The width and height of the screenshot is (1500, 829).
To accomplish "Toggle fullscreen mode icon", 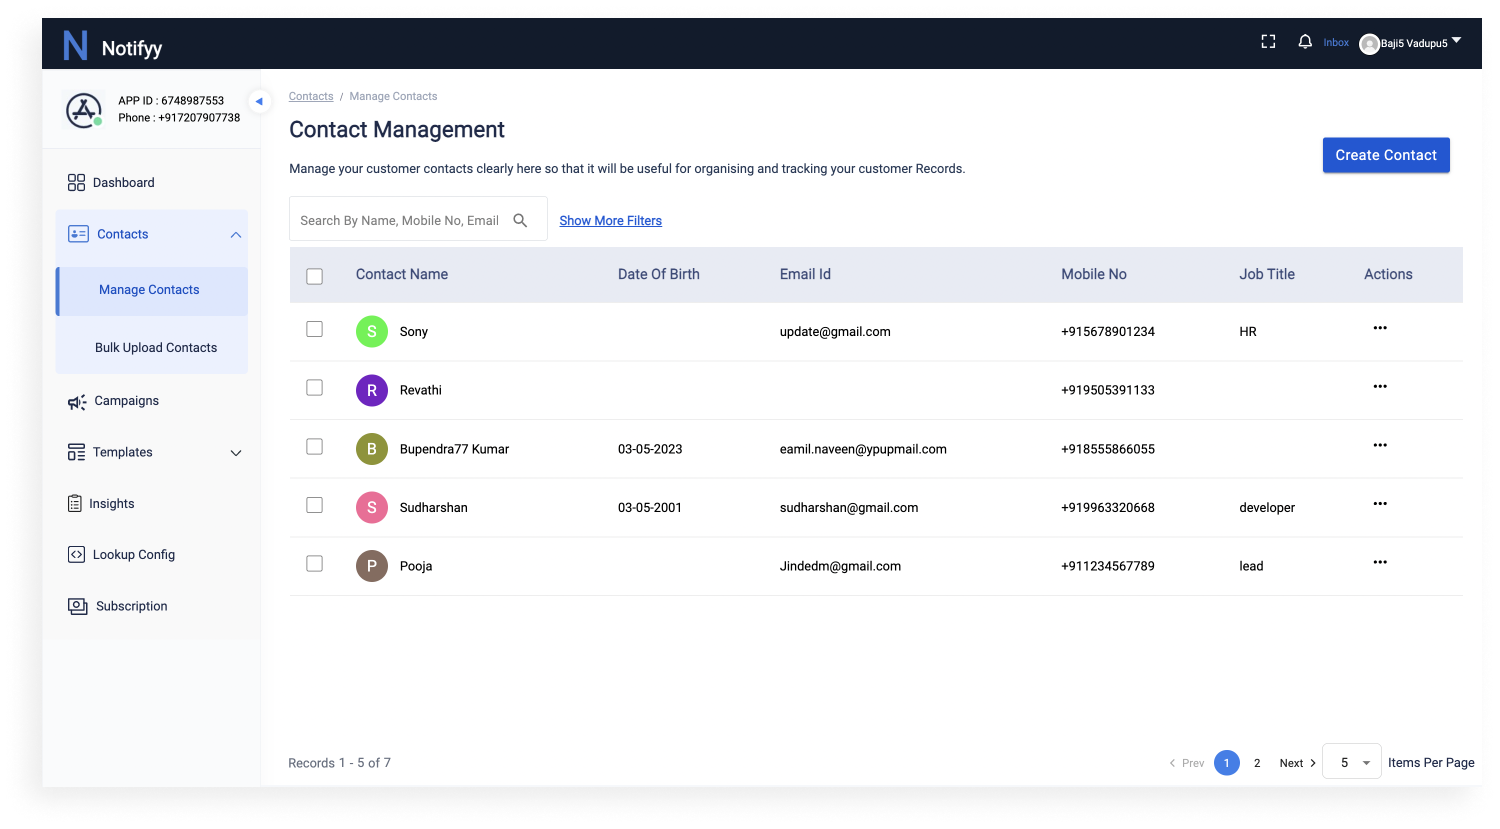I will pyautogui.click(x=1268, y=42).
